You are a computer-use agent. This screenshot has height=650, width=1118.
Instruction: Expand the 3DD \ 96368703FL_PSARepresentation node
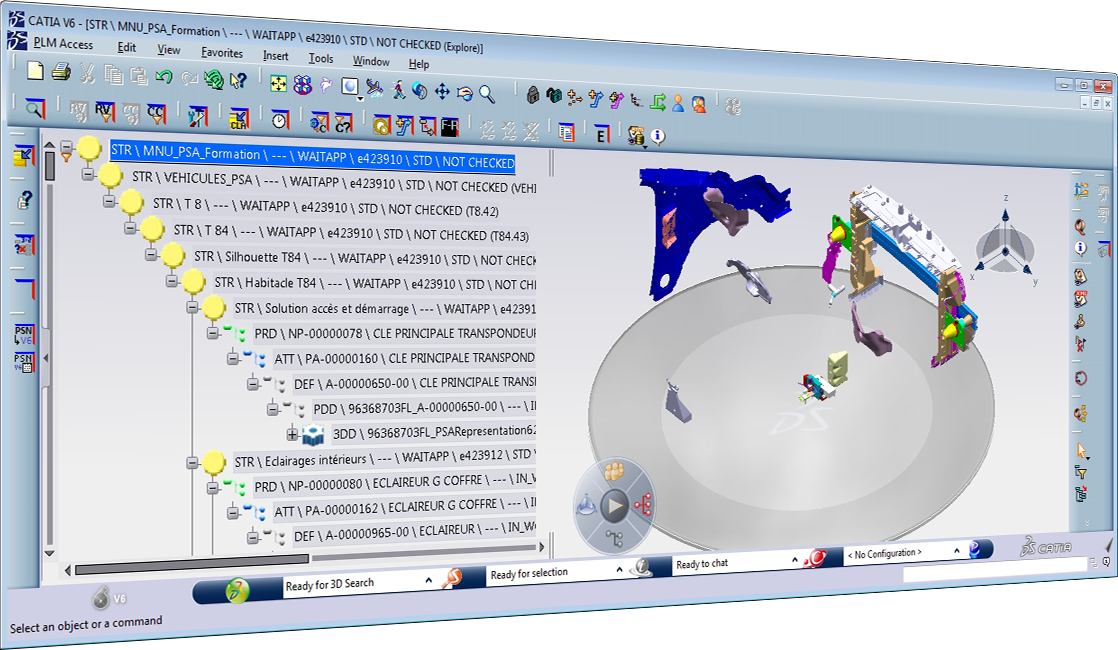[x=292, y=433]
